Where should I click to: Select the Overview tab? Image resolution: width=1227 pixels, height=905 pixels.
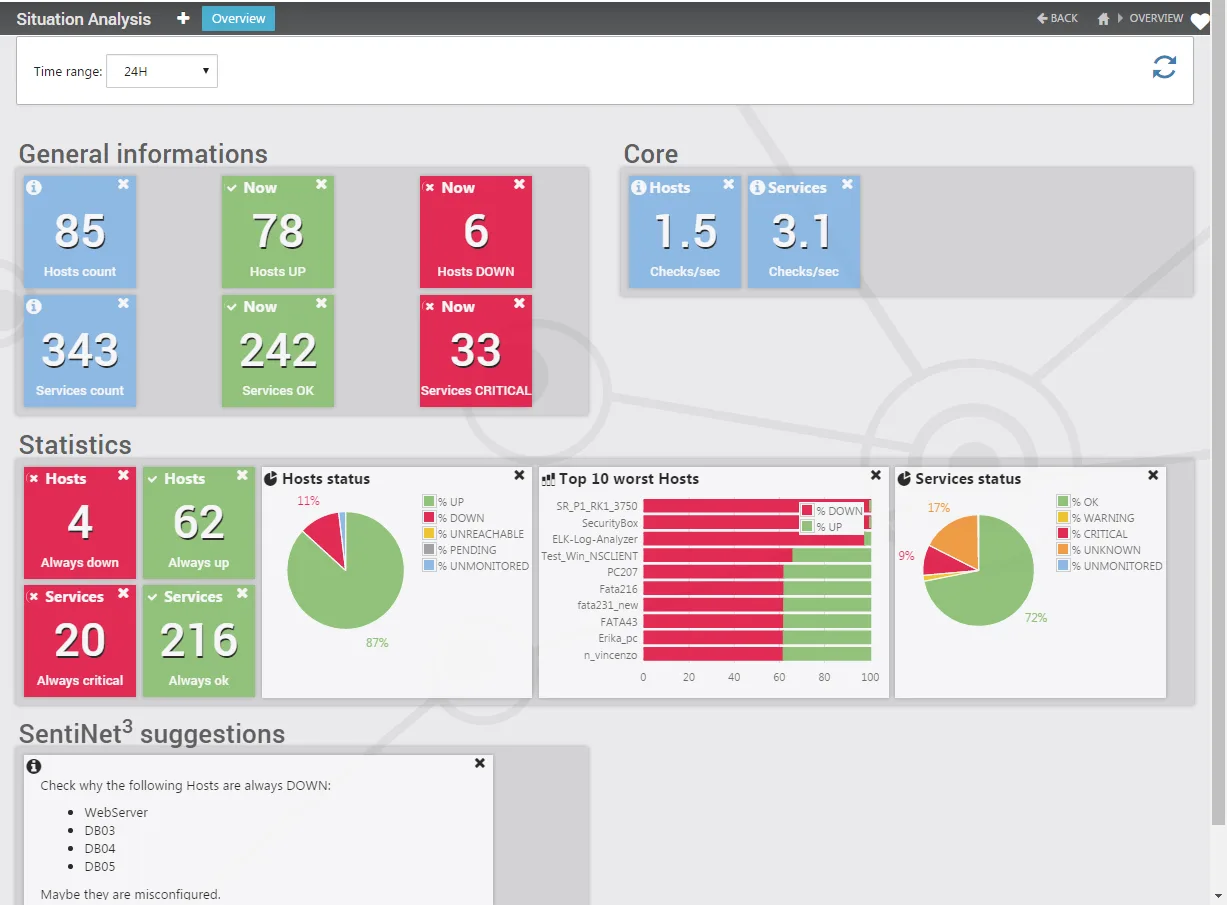pyautogui.click(x=238, y=18)
